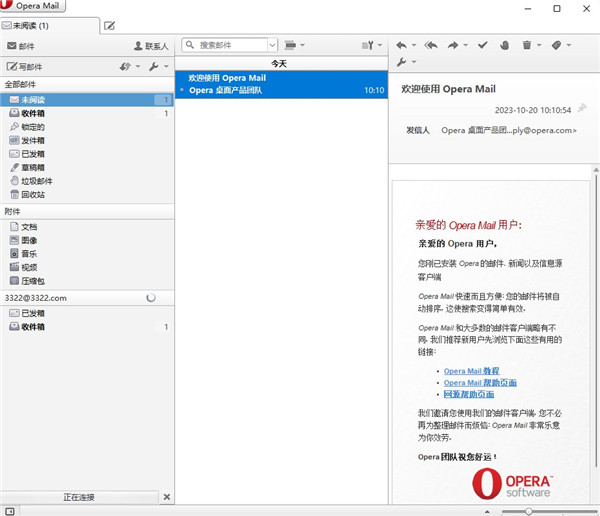Mark message as read with checkmark icon
The width and height of the screenshot is (600, 516).
pyautogui.click(x=482, y=45)
